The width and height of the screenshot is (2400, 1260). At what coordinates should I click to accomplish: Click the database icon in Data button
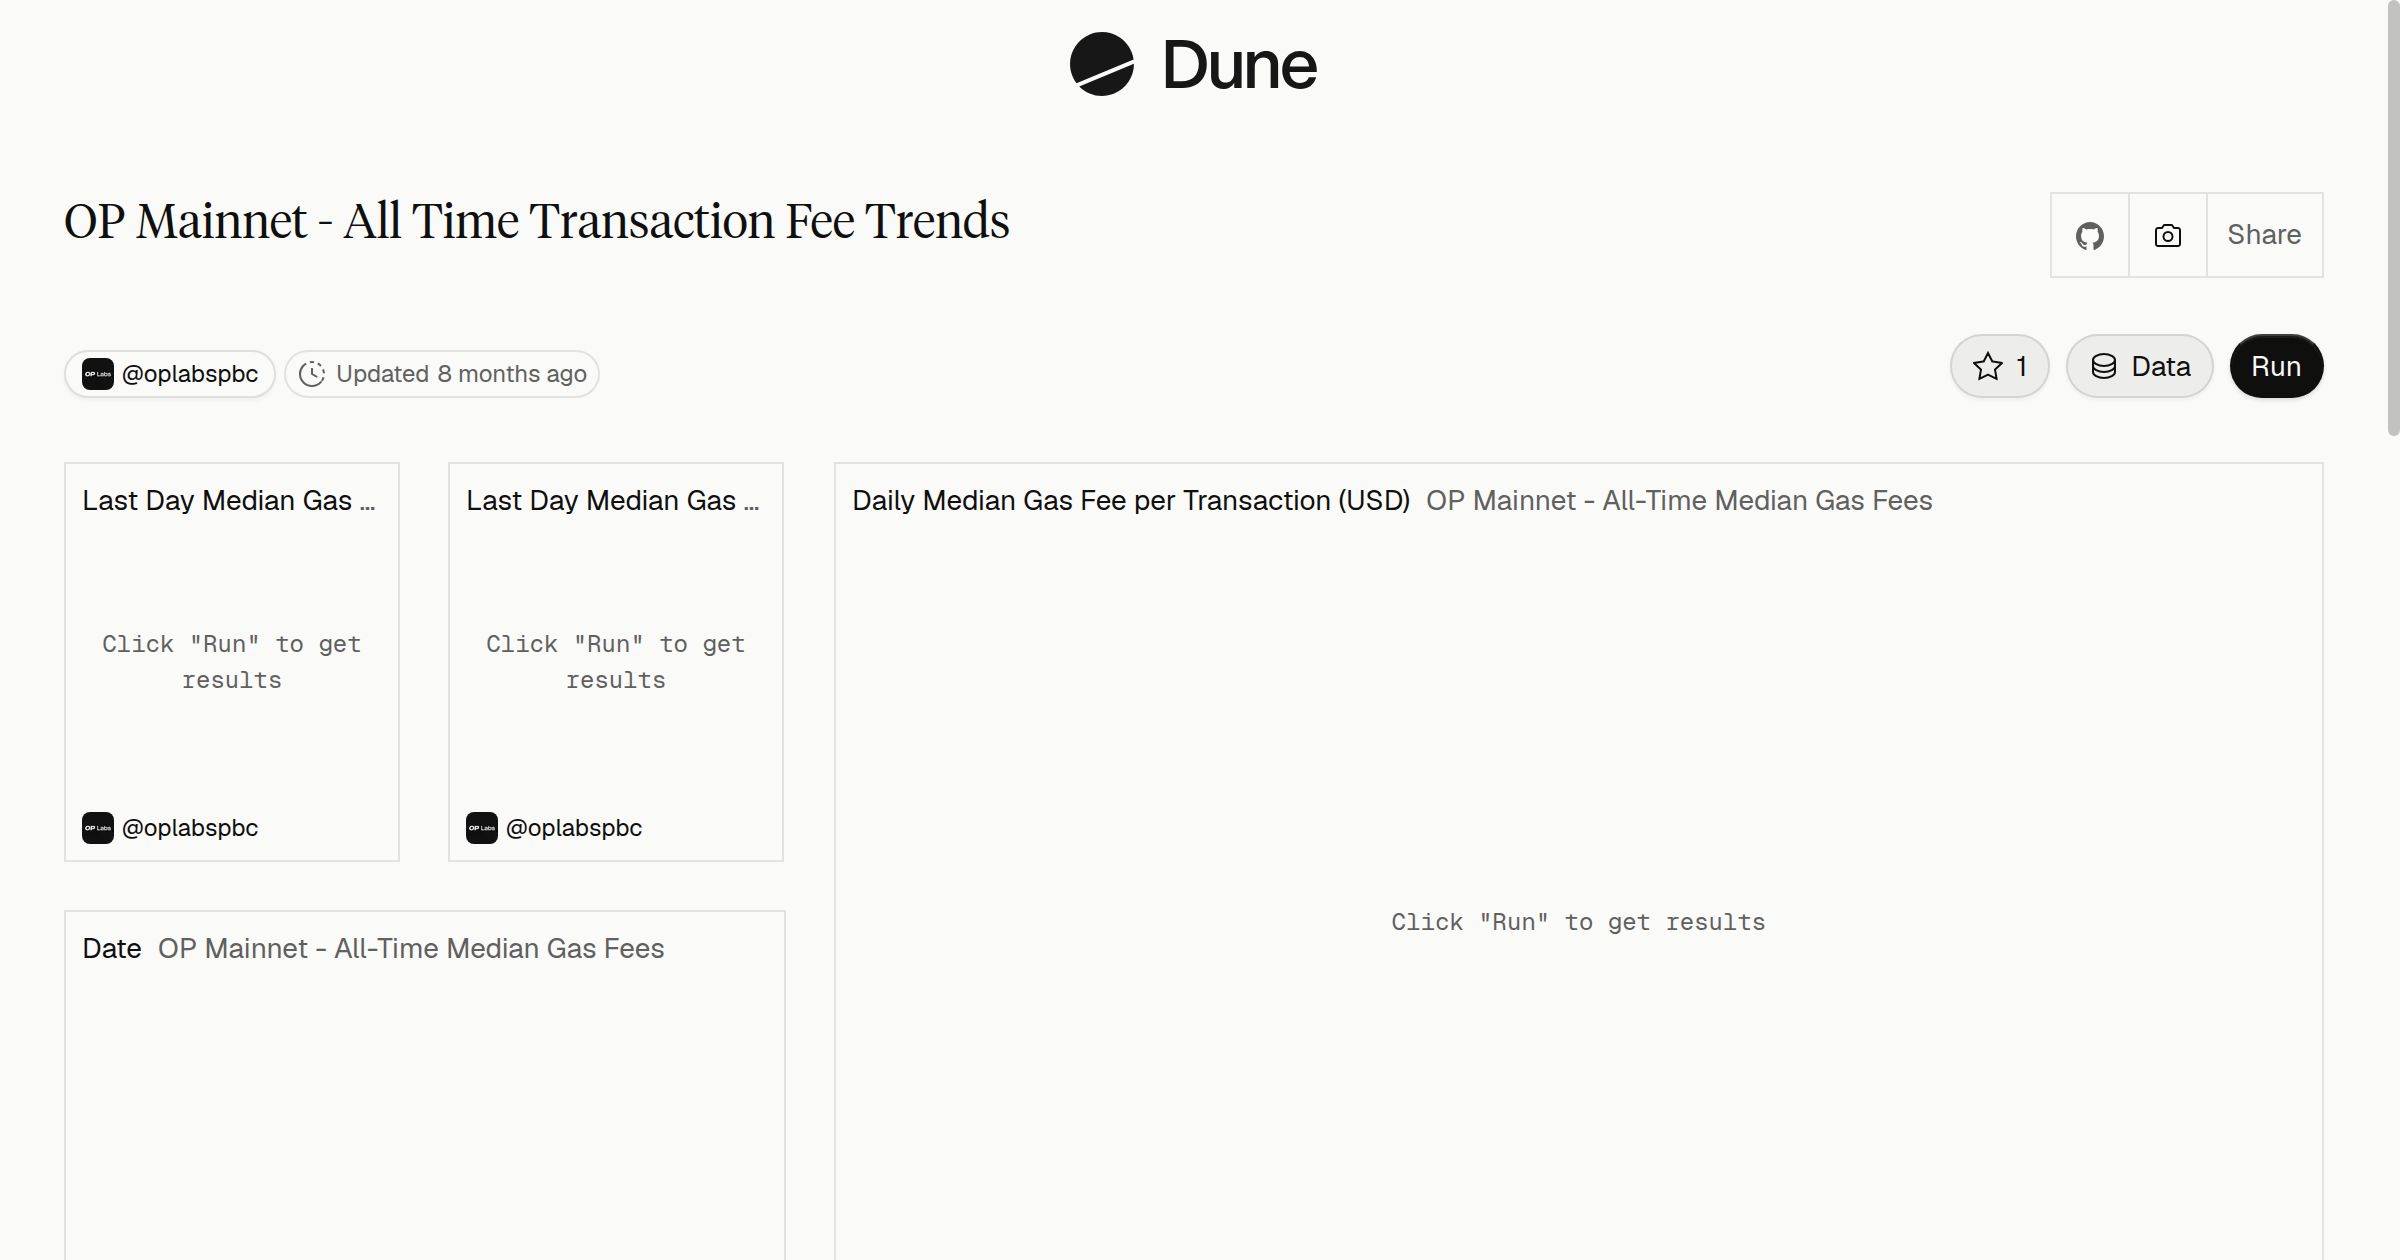2104,366
